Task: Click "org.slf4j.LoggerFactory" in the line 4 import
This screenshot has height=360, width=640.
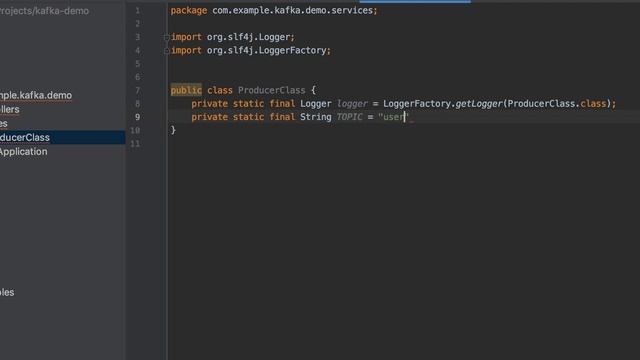Action: tap(267, 51)
